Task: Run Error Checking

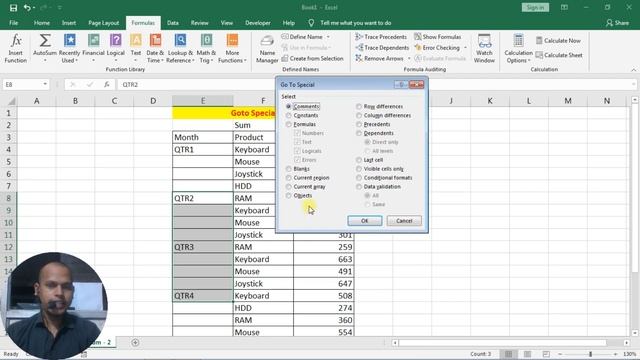Action: coord(437,48)
